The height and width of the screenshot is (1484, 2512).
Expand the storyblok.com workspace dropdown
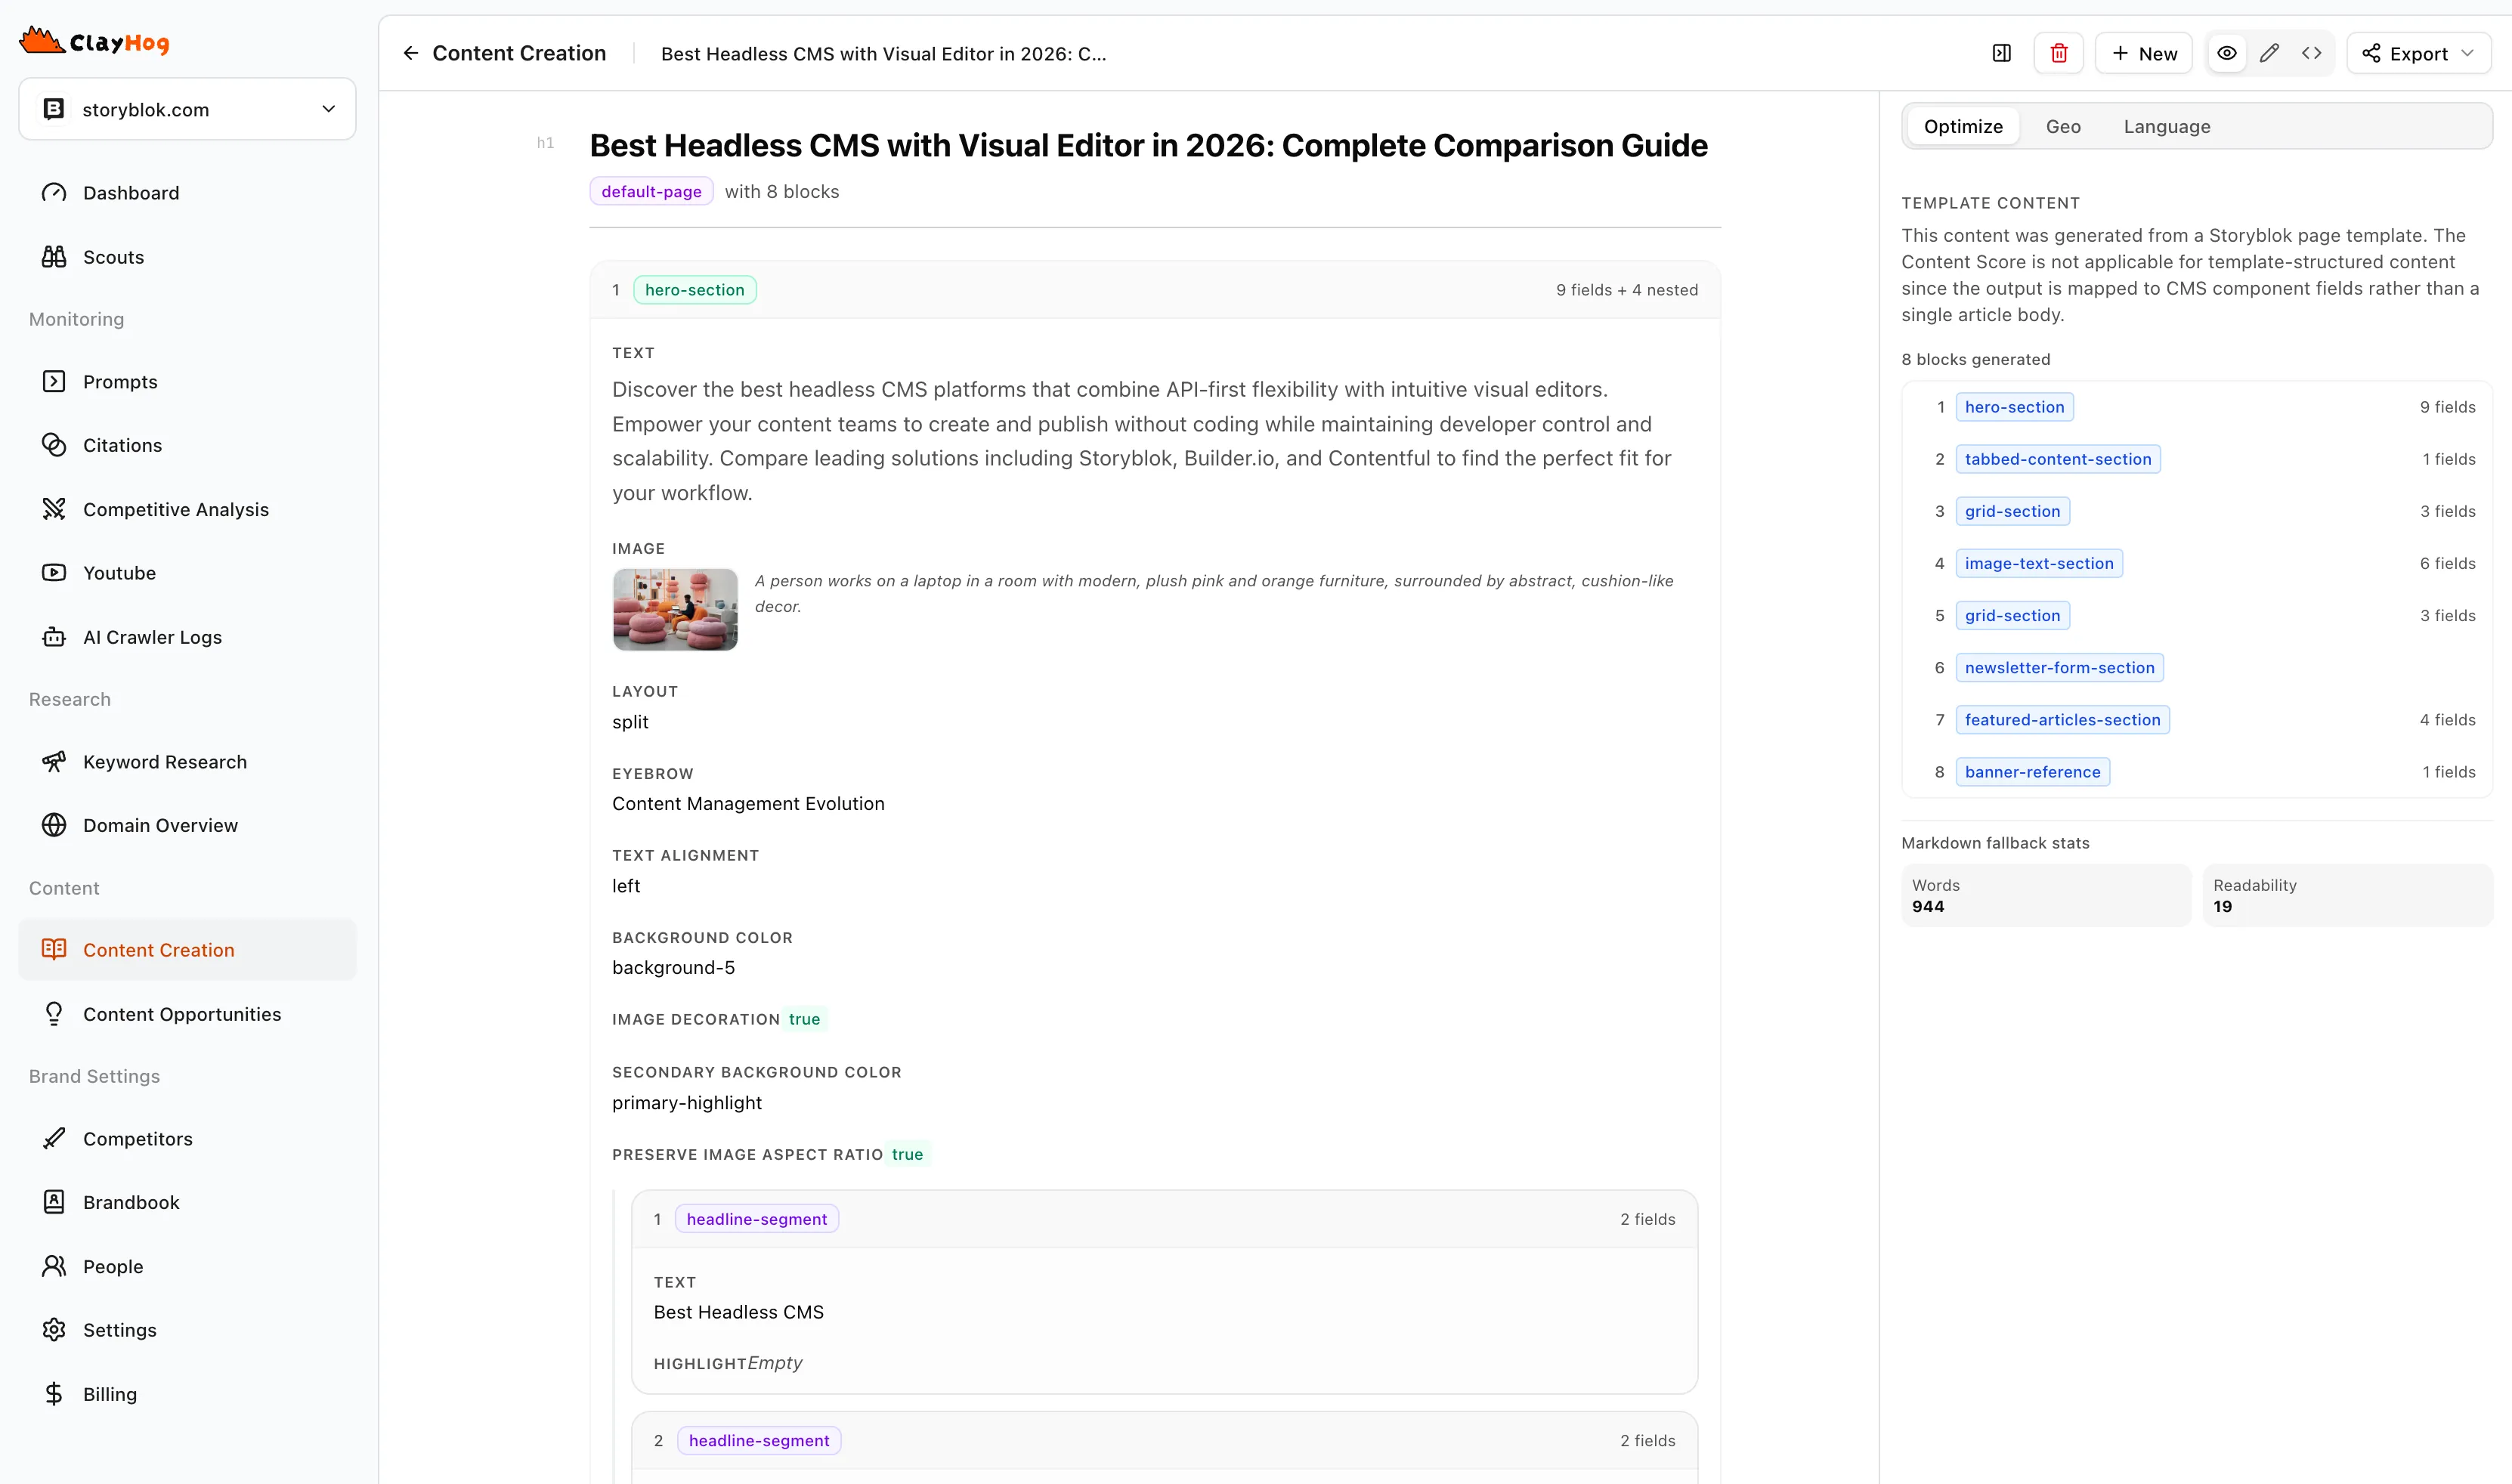[328, 108]
